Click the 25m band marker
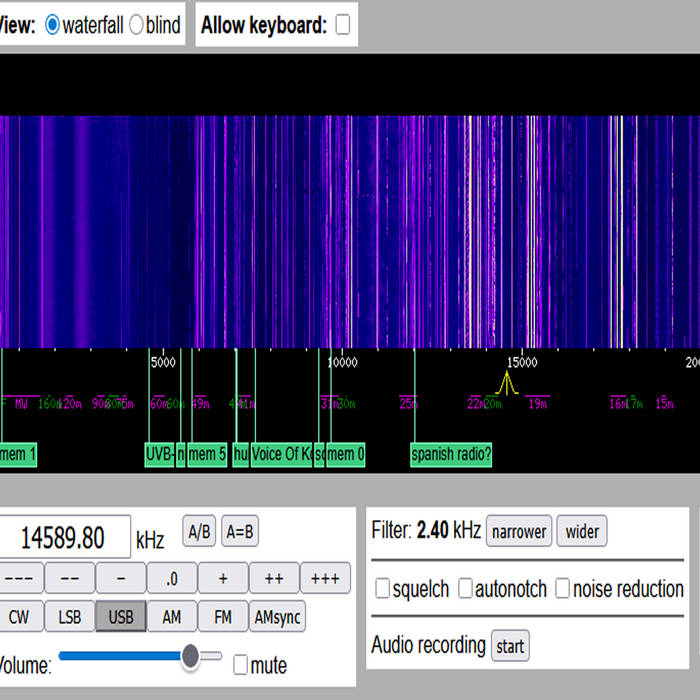 (408, 404)
